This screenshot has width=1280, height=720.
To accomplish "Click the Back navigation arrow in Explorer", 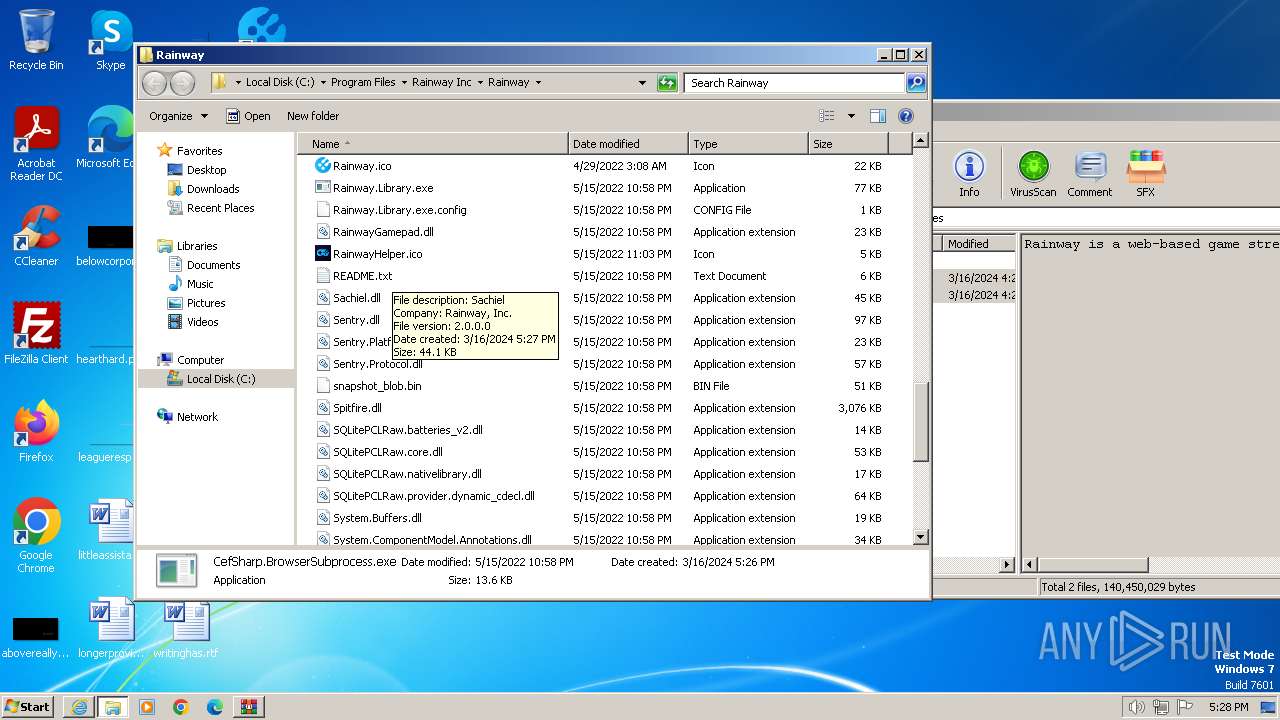I will (x=154, y=83).
